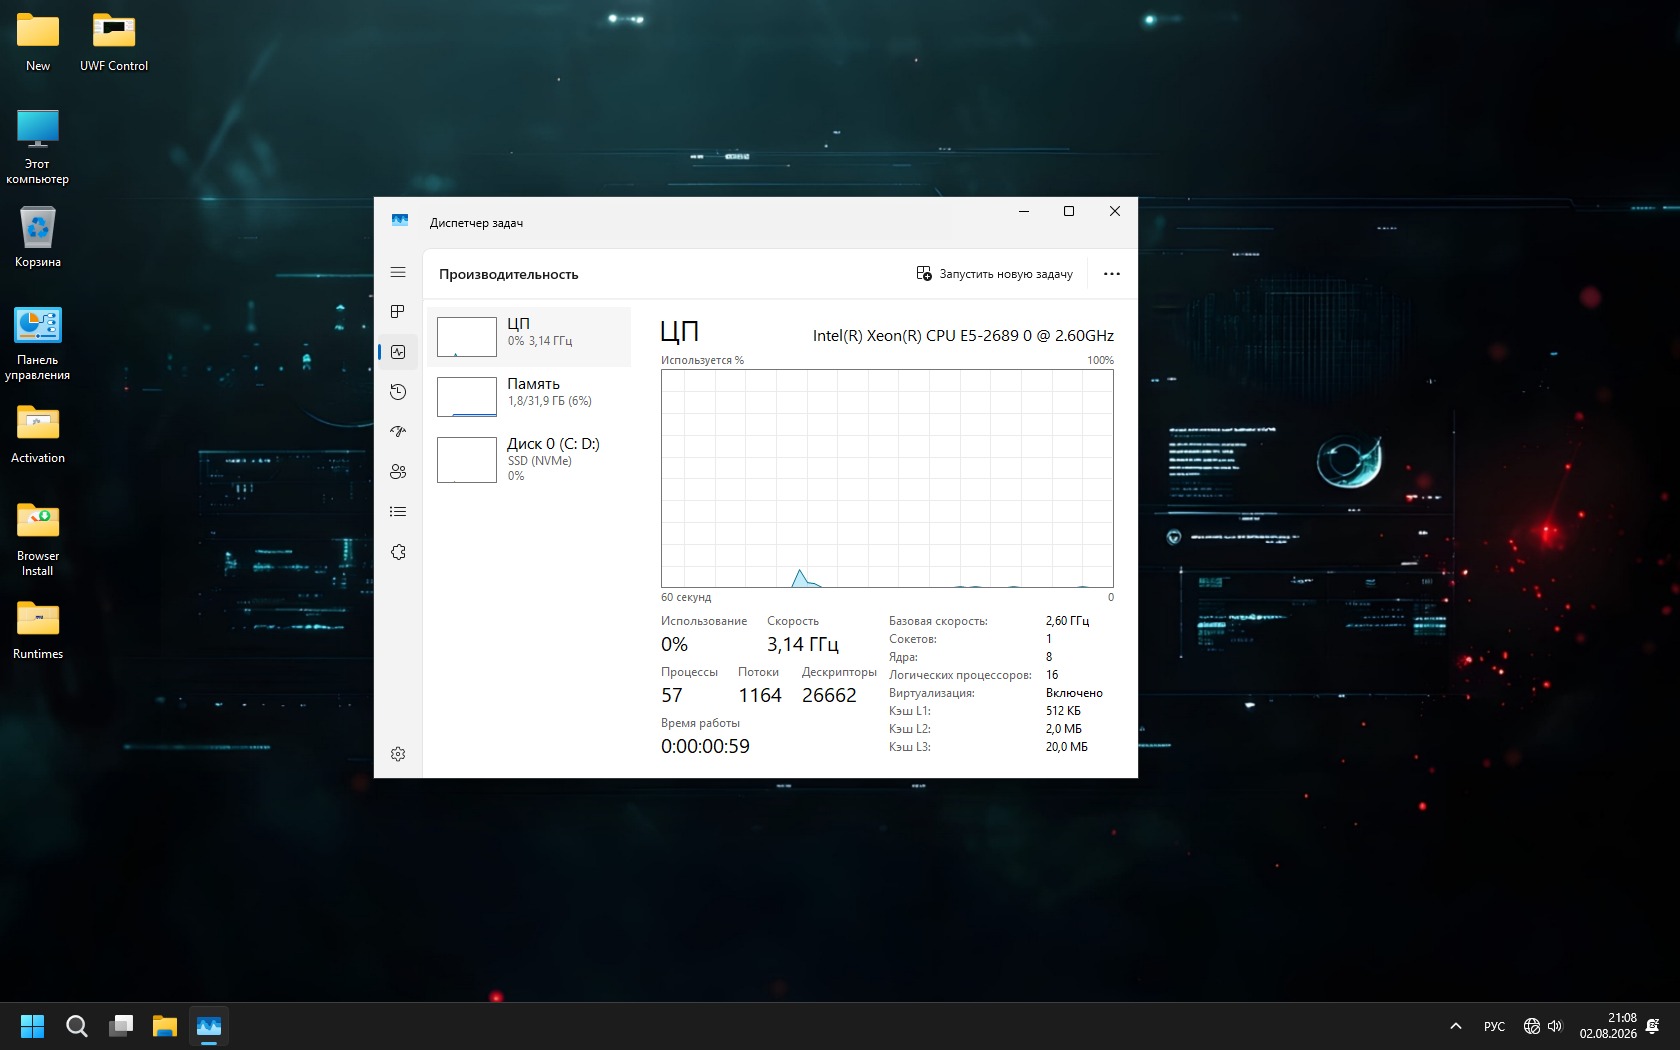Click the 57 processes value
This screenshot has height=1050, width=1680.
[x=672, y=696]
